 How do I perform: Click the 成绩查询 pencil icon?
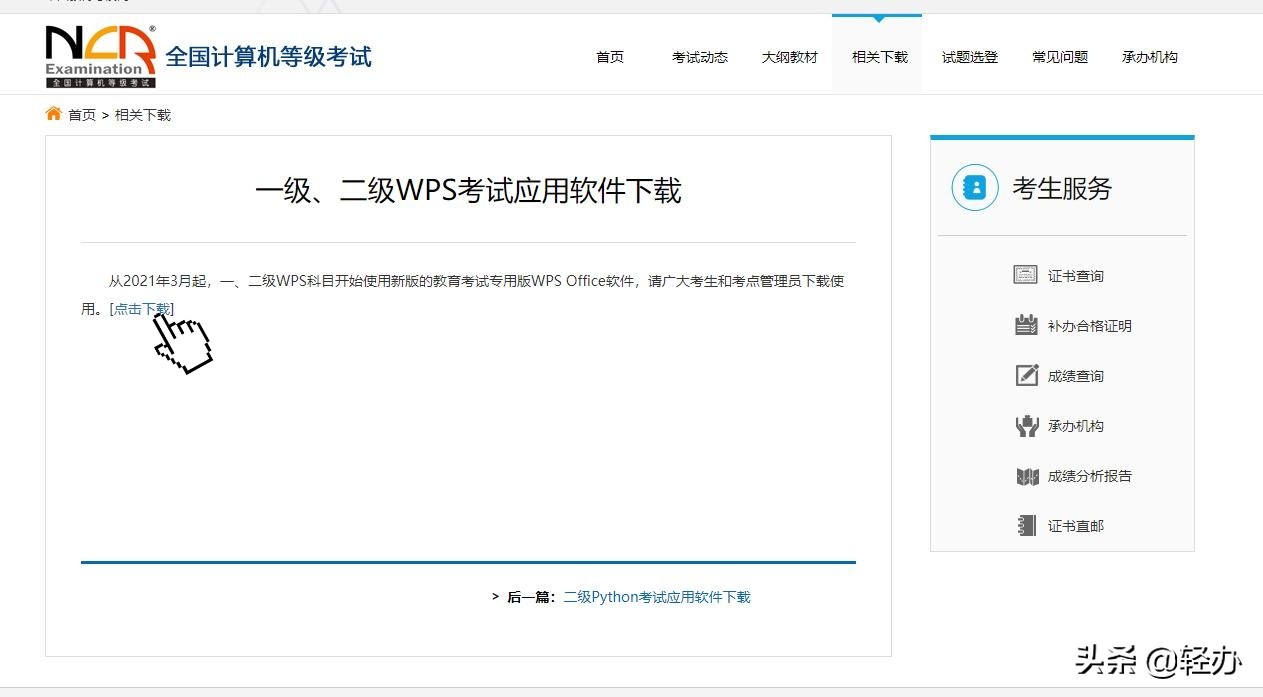tap(1027, 375)
